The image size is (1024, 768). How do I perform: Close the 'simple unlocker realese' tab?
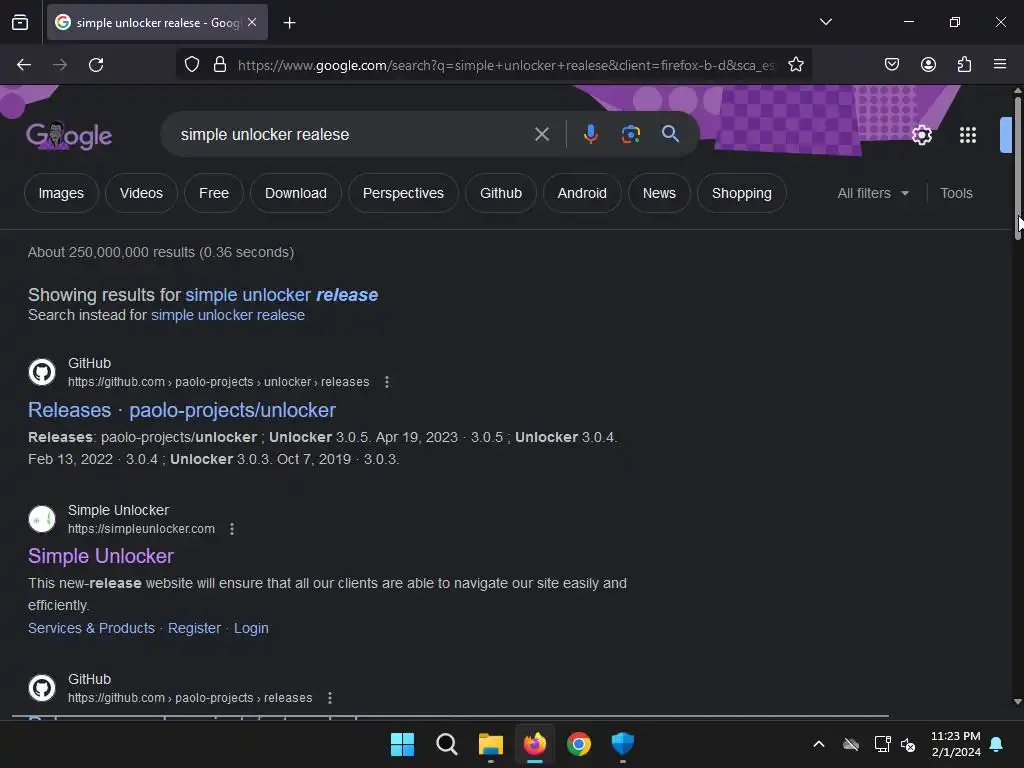coord(252,22)
